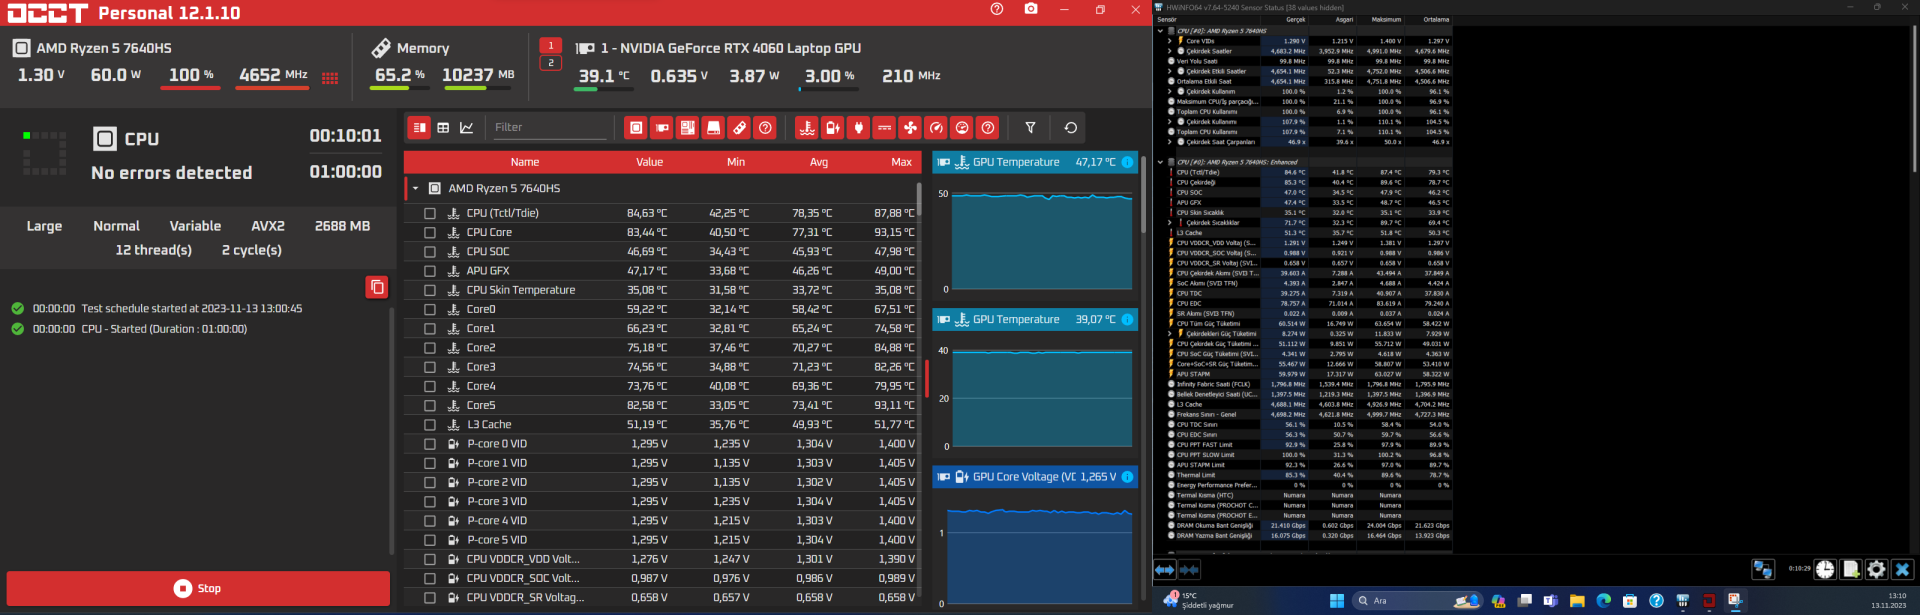Toggle the battery power sensor type filter

point(833,128)
